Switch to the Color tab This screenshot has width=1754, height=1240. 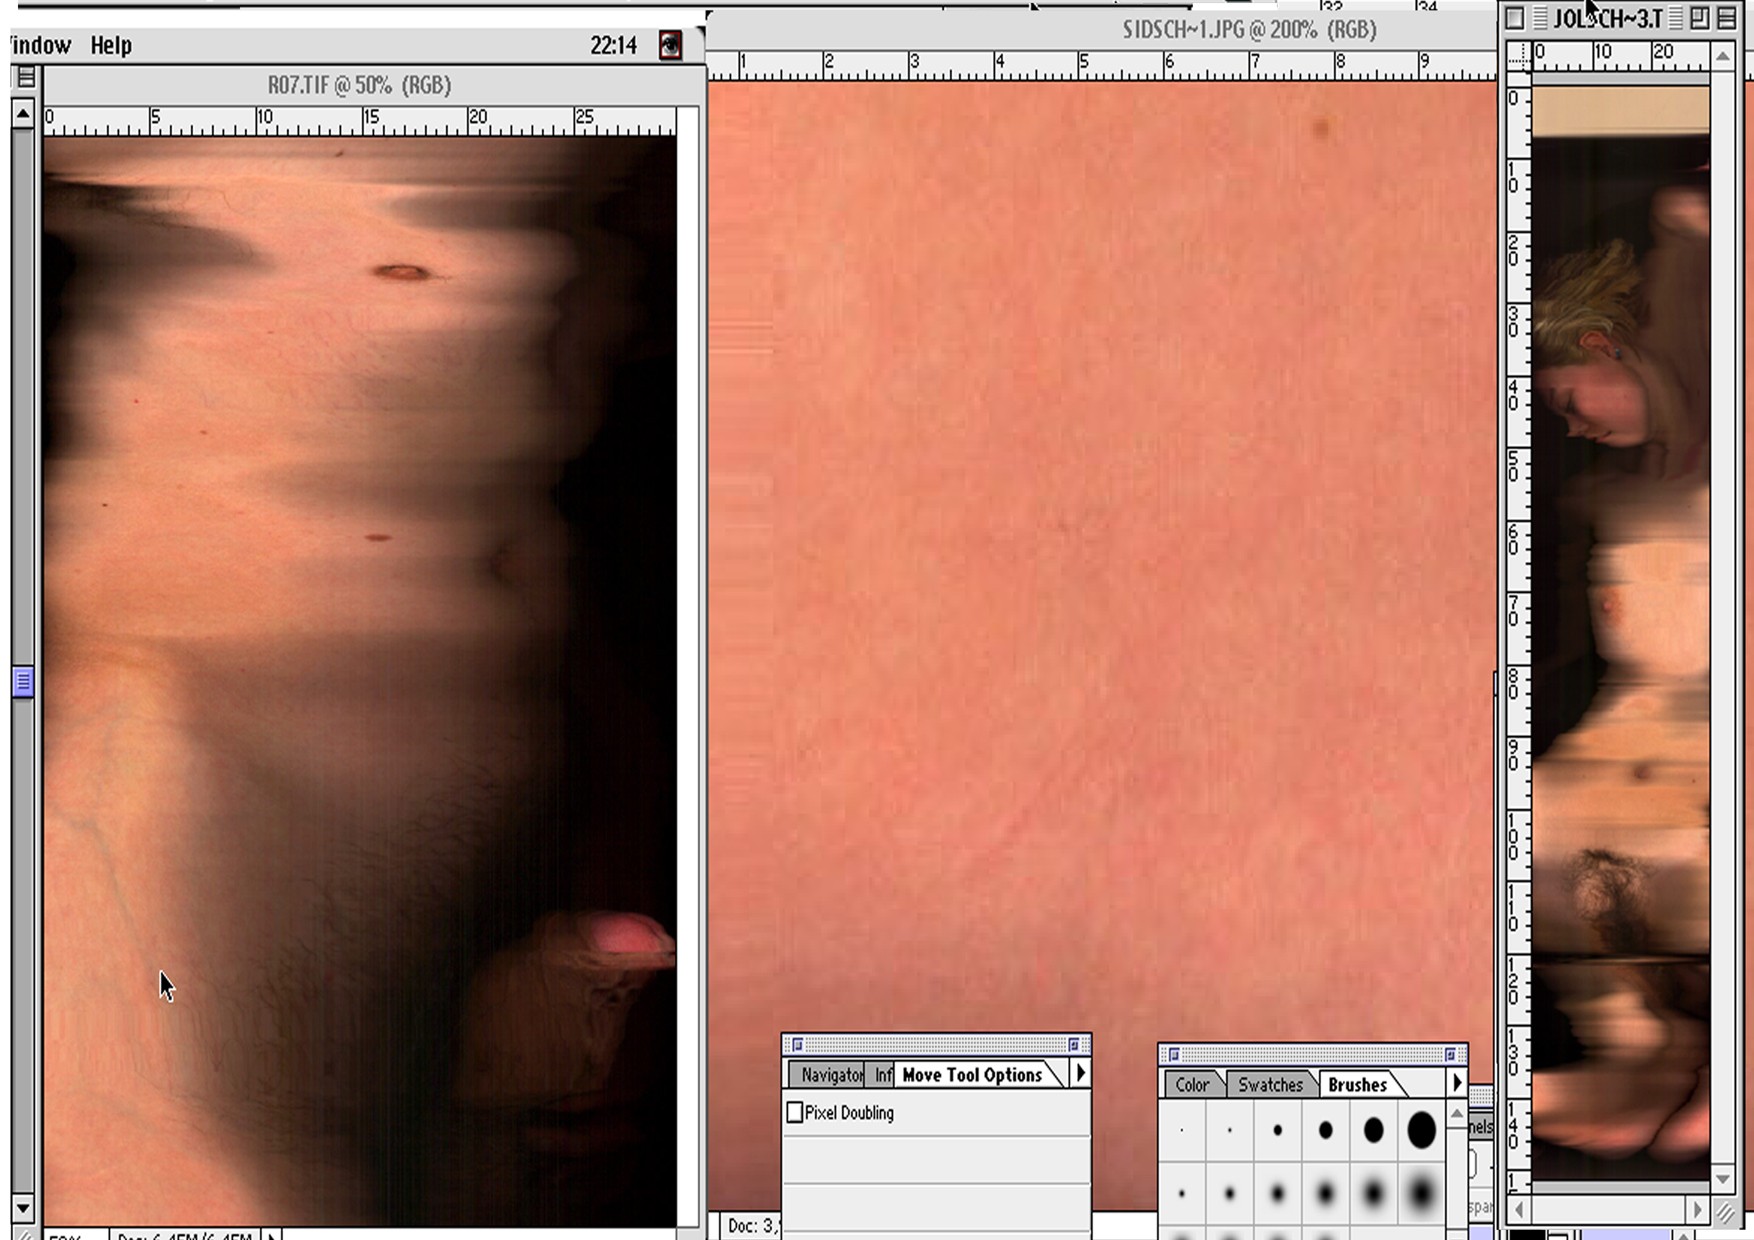click(1191, 1084)
